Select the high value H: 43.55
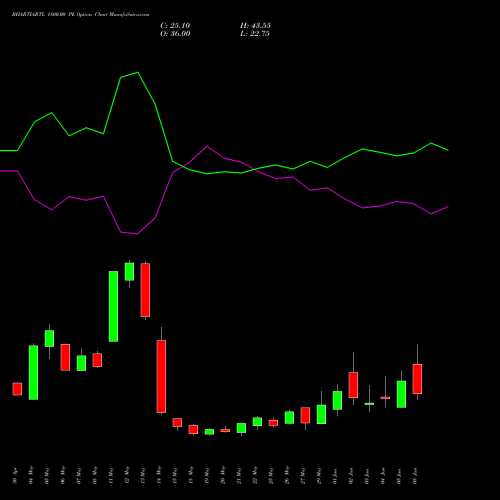 [x=255, y=26]
